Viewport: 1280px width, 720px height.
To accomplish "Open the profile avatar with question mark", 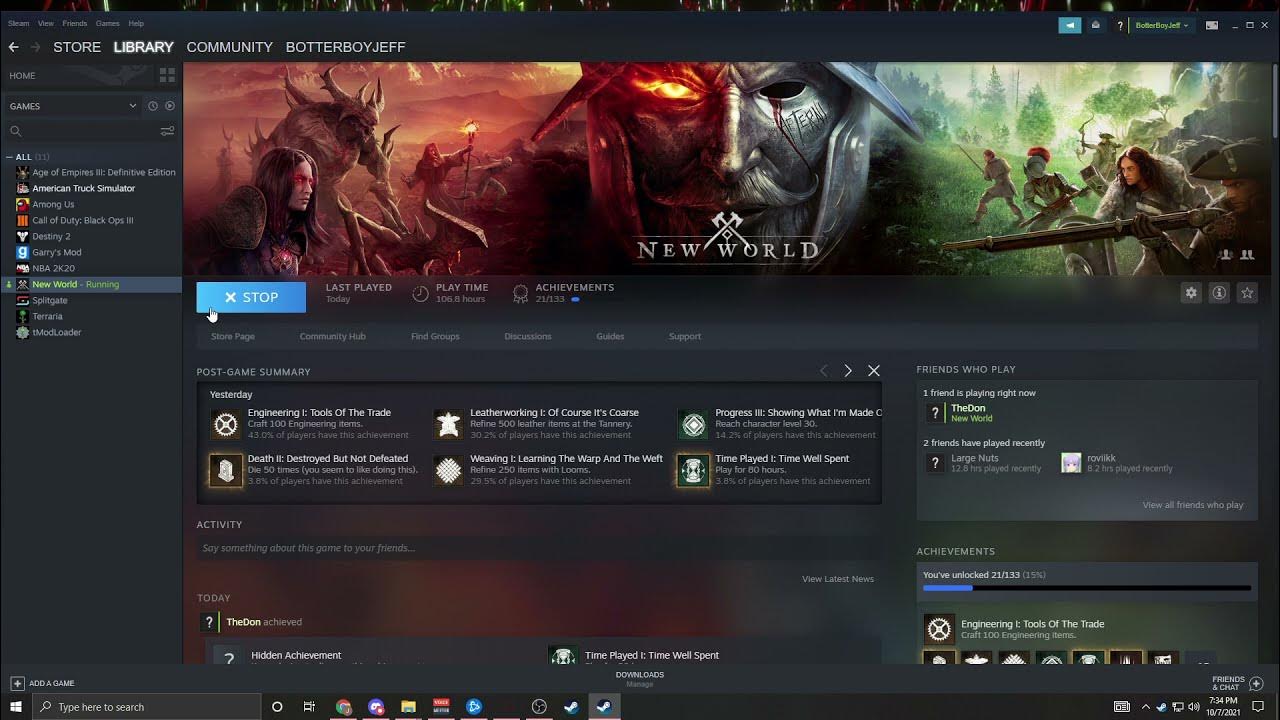I will (x=1120, y=25).
